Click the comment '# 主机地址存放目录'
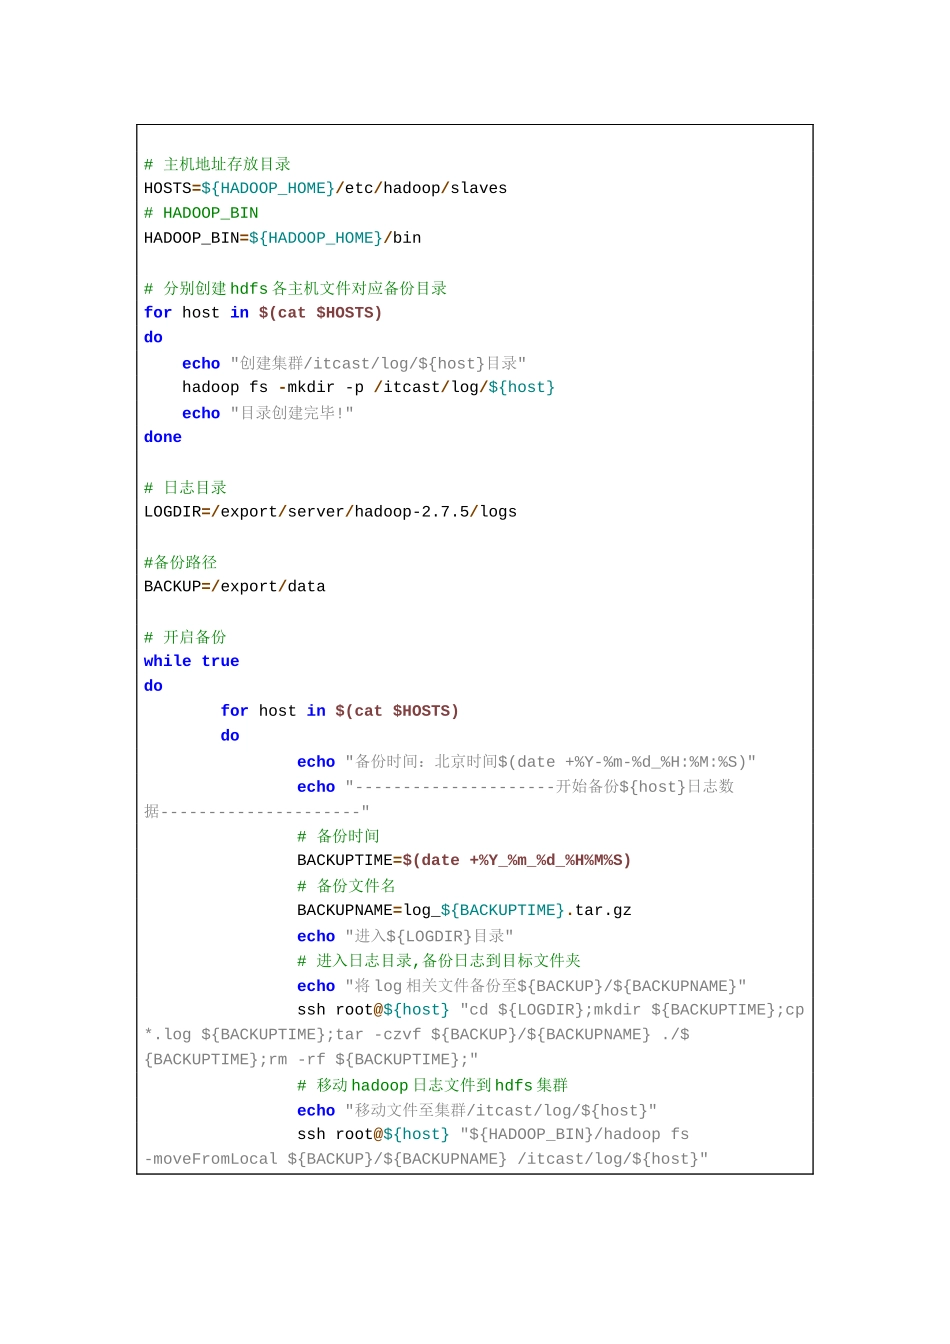This screenshot has width=950, height=1344. tap(217, 164)
